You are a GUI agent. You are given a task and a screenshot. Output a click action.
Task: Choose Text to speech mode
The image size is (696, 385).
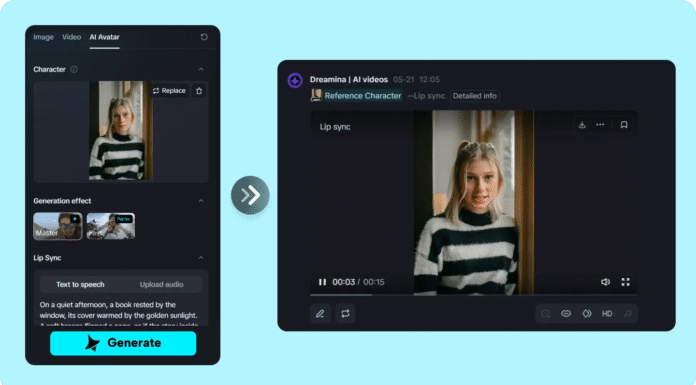(80, 284)
